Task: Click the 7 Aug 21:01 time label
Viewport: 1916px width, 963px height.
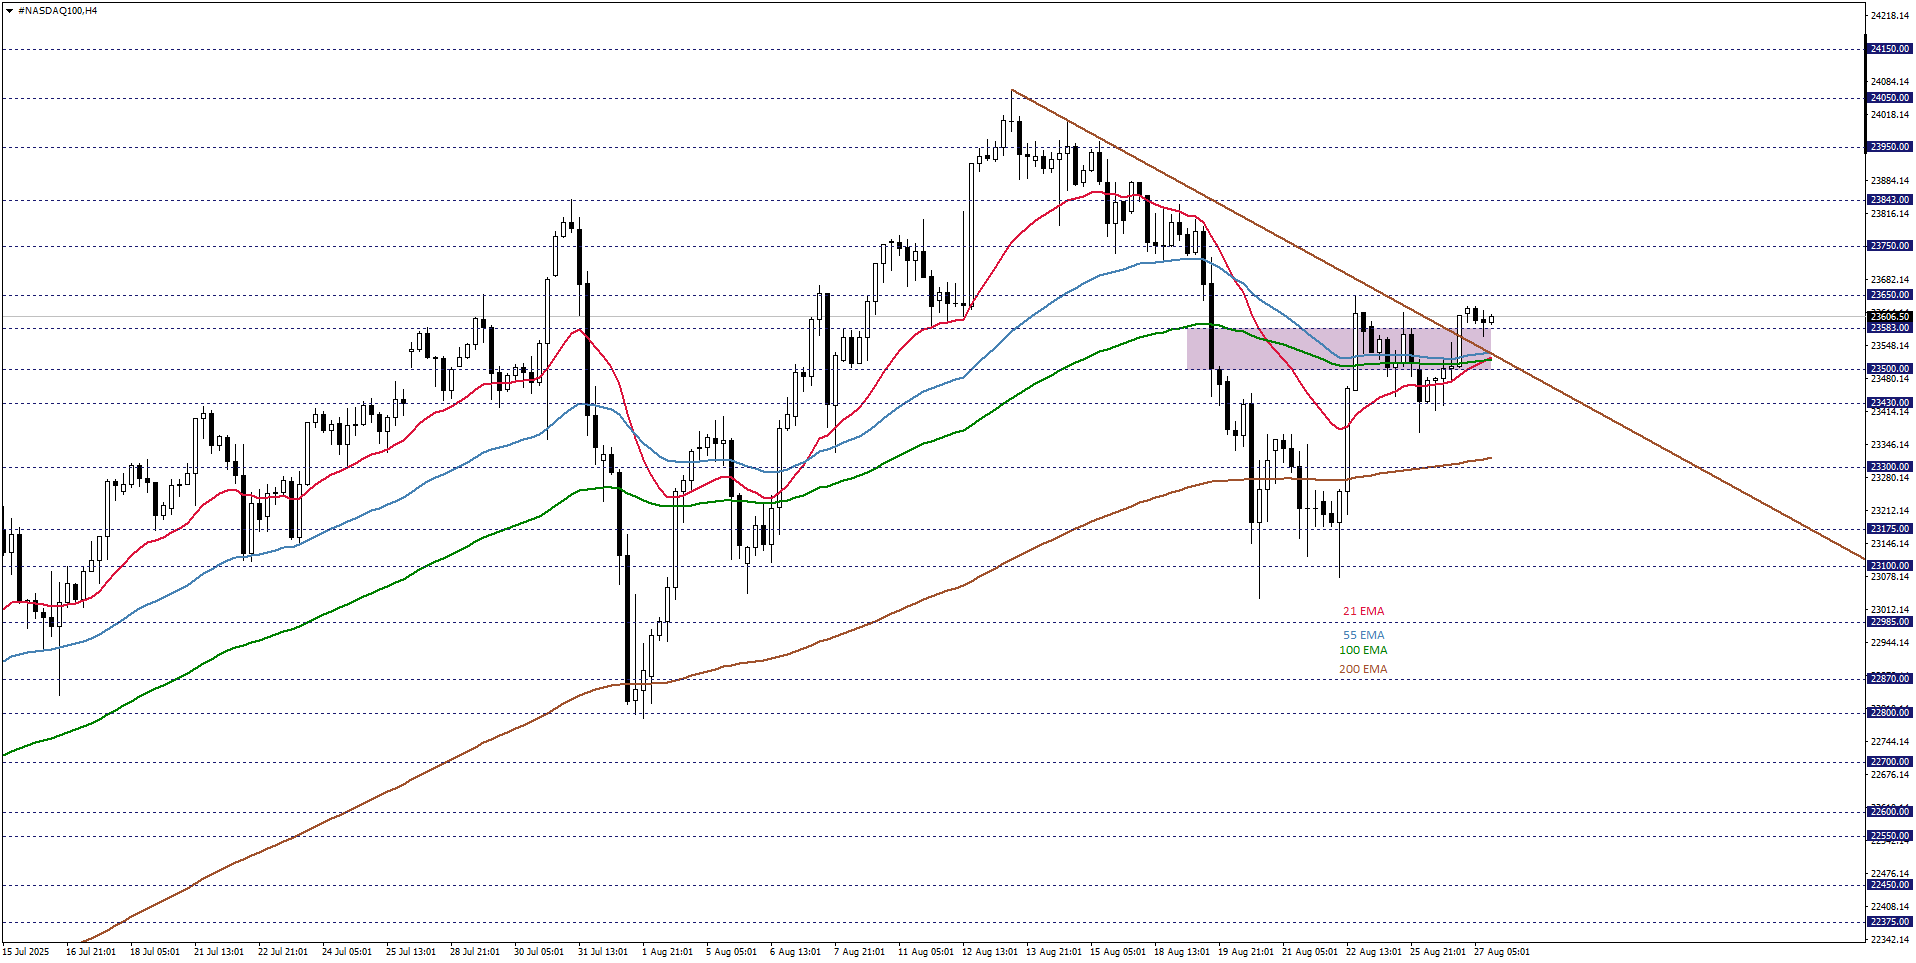Action: pyautogui.click(x=859, y=952)
